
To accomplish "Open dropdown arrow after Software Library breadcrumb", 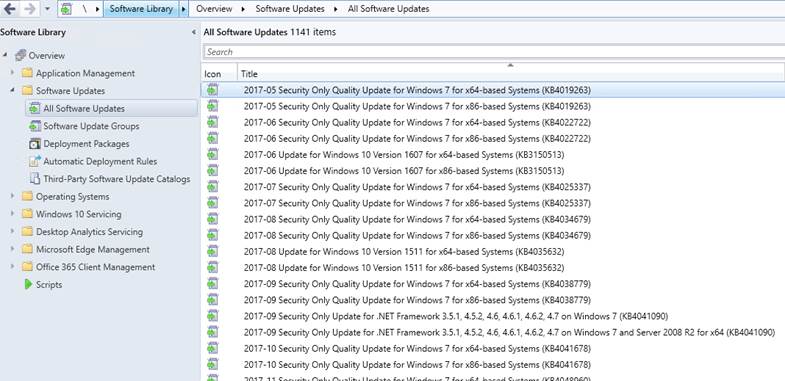I will 184,9.
